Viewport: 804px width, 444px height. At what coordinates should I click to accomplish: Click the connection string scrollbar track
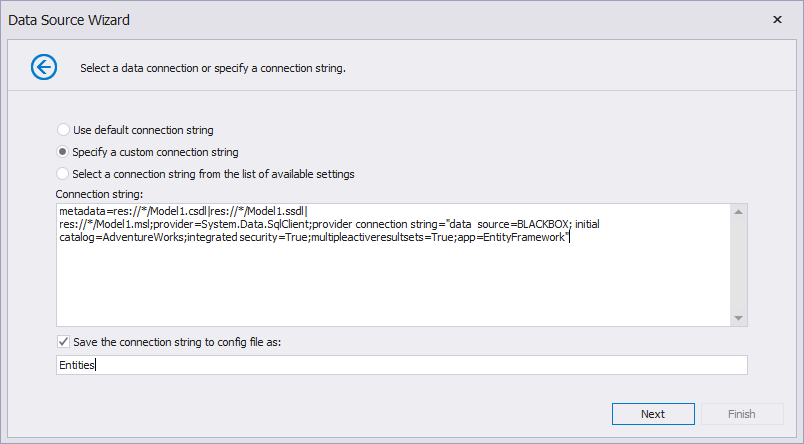(x=739, y=265)
